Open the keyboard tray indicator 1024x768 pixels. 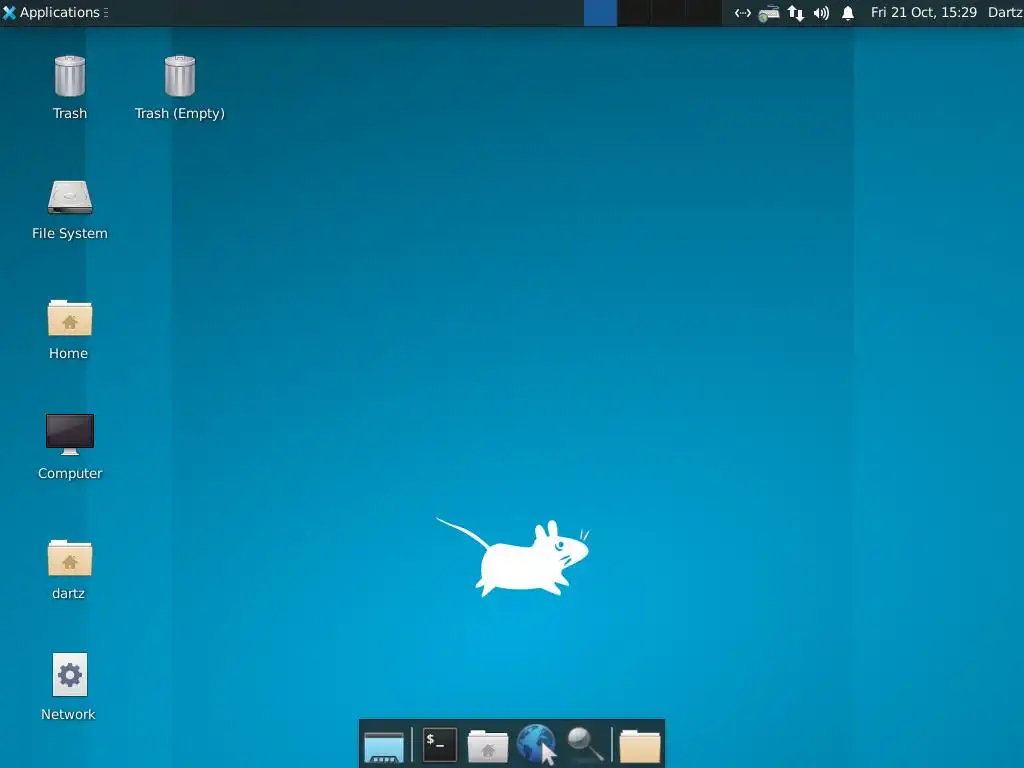click(769, 13)
